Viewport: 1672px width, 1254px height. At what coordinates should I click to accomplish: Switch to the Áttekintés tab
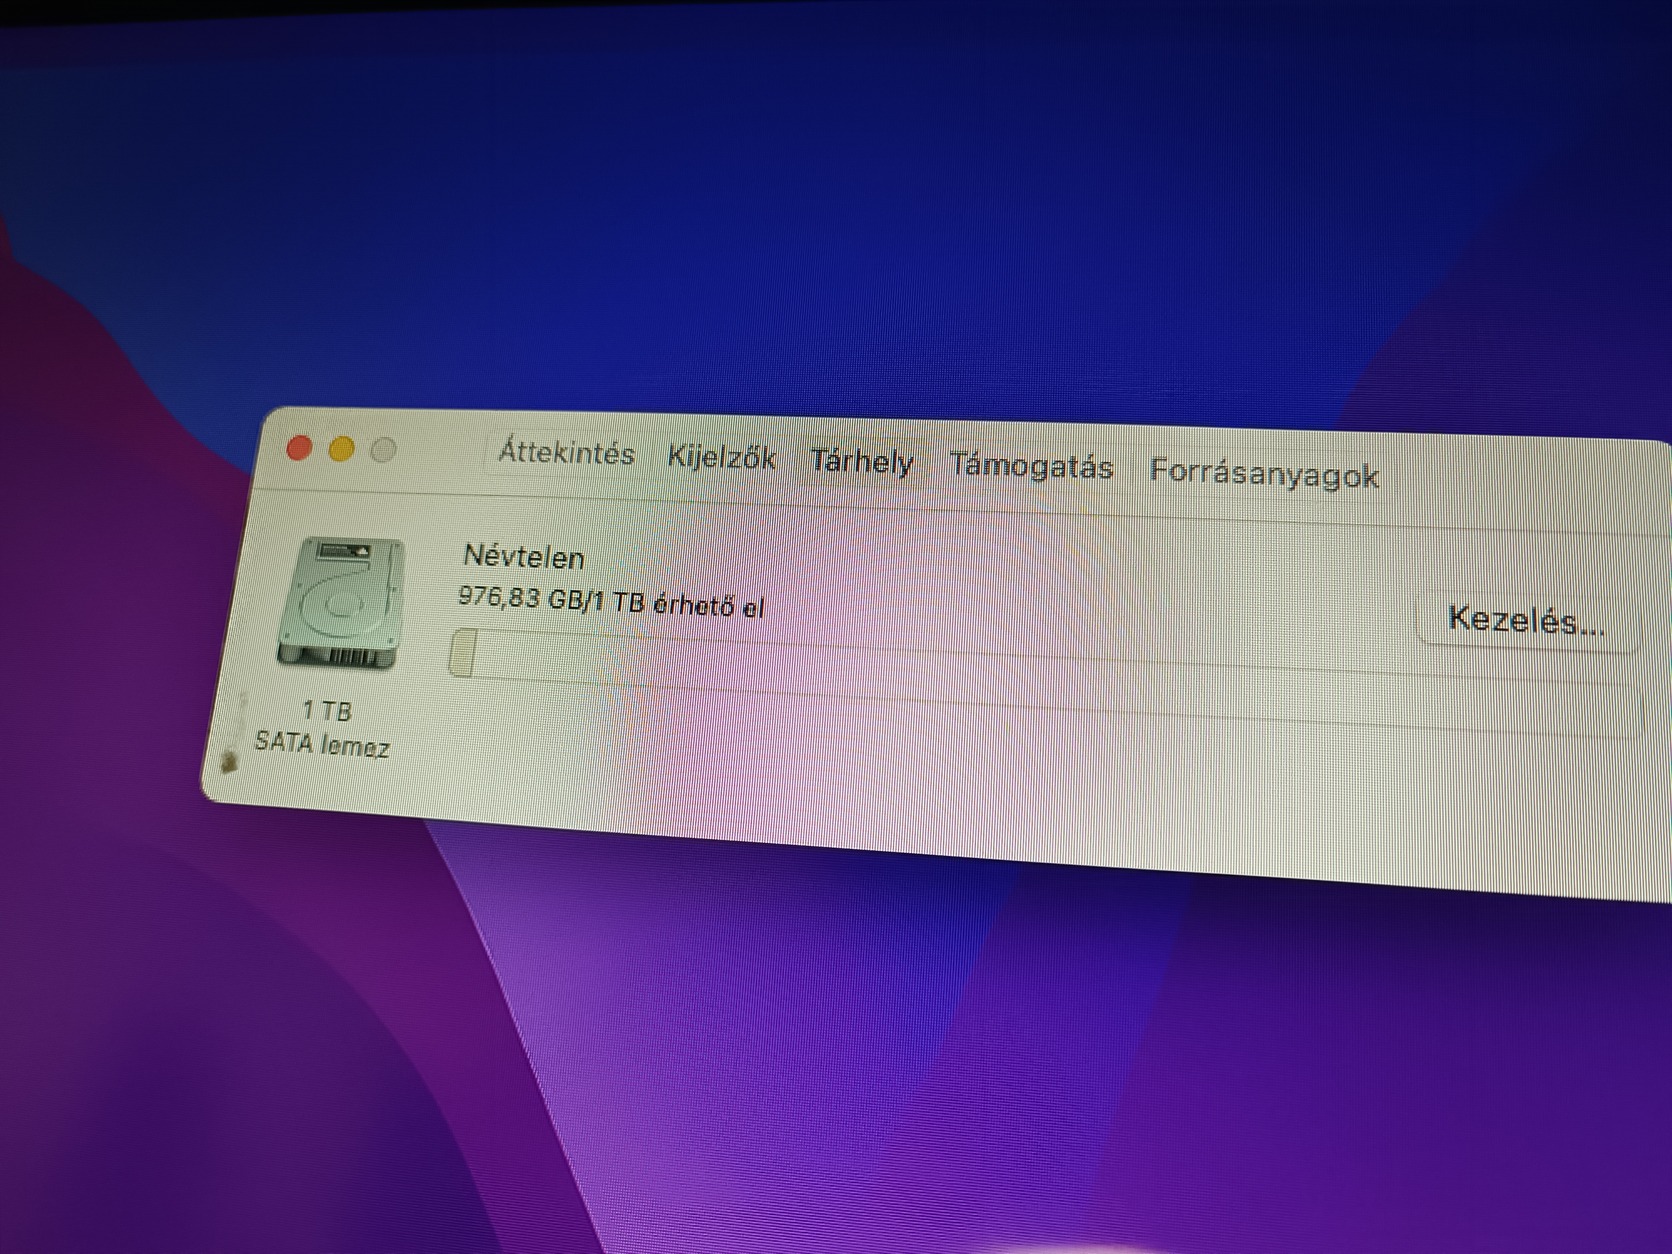(566, 453)
